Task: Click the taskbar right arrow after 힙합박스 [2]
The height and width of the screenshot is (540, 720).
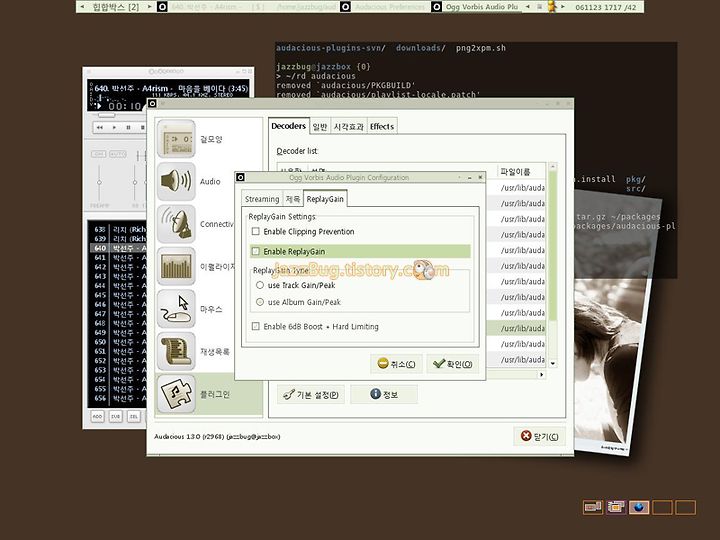Action: coord(149,6)
